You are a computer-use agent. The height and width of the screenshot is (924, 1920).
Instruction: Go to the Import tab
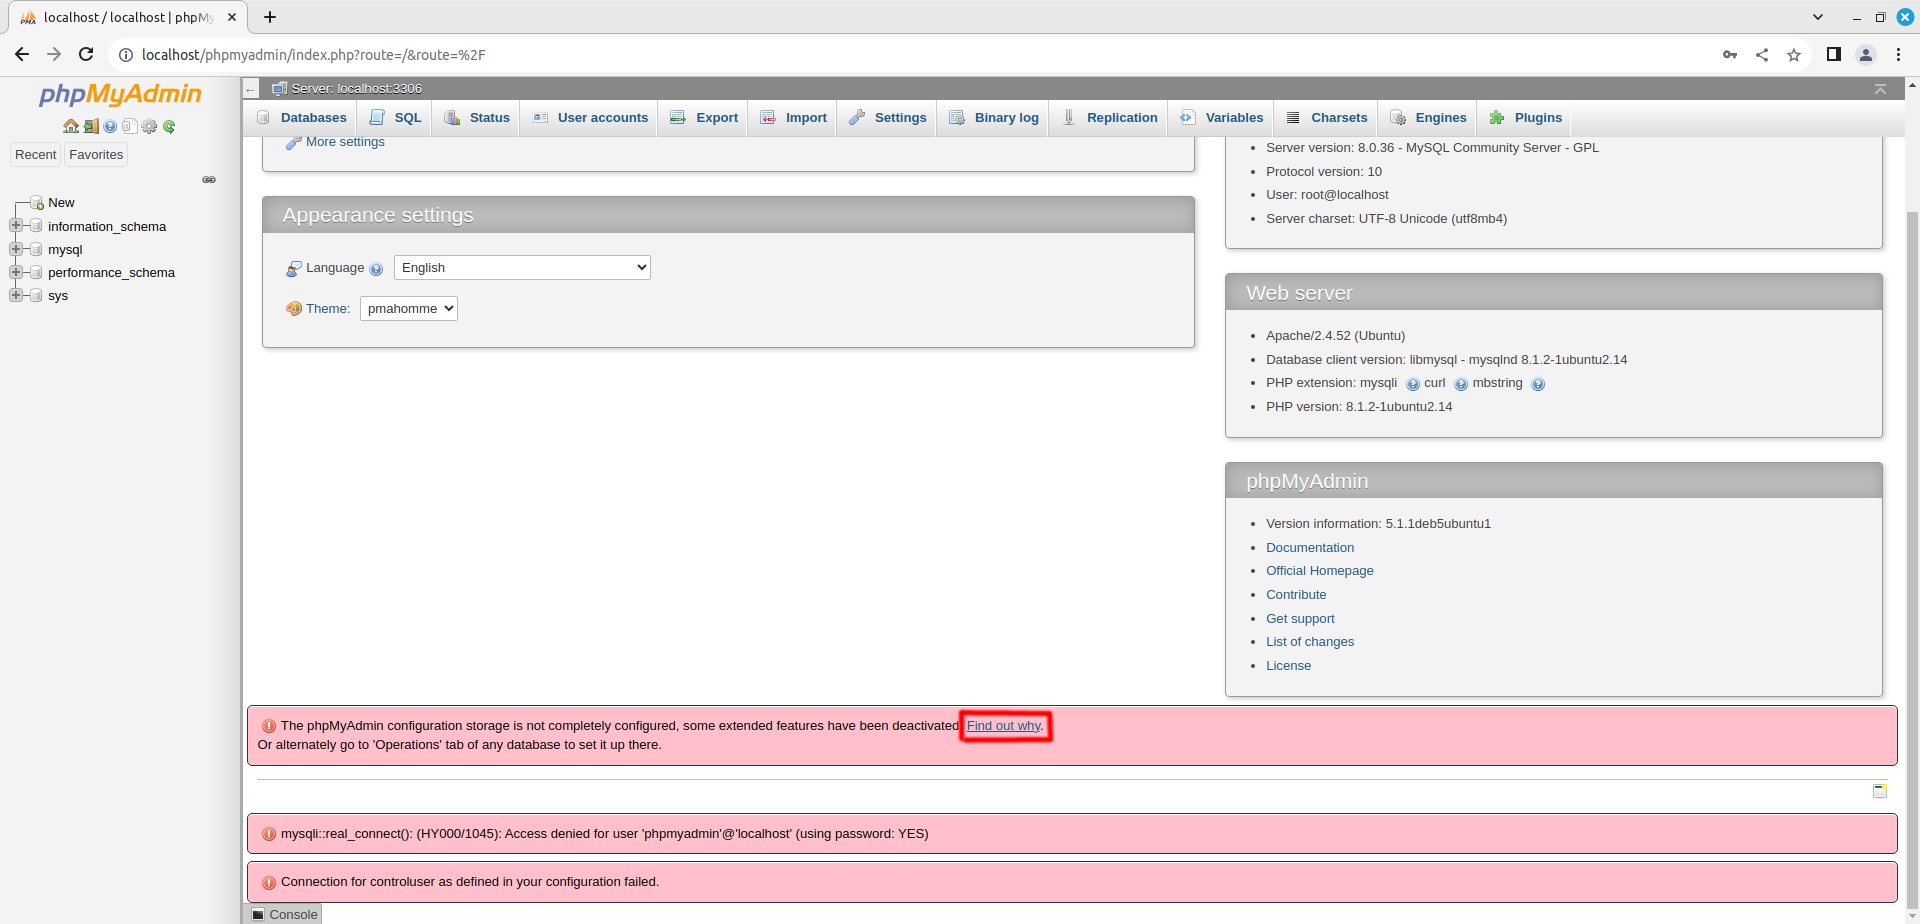click(x=793, y=118)
